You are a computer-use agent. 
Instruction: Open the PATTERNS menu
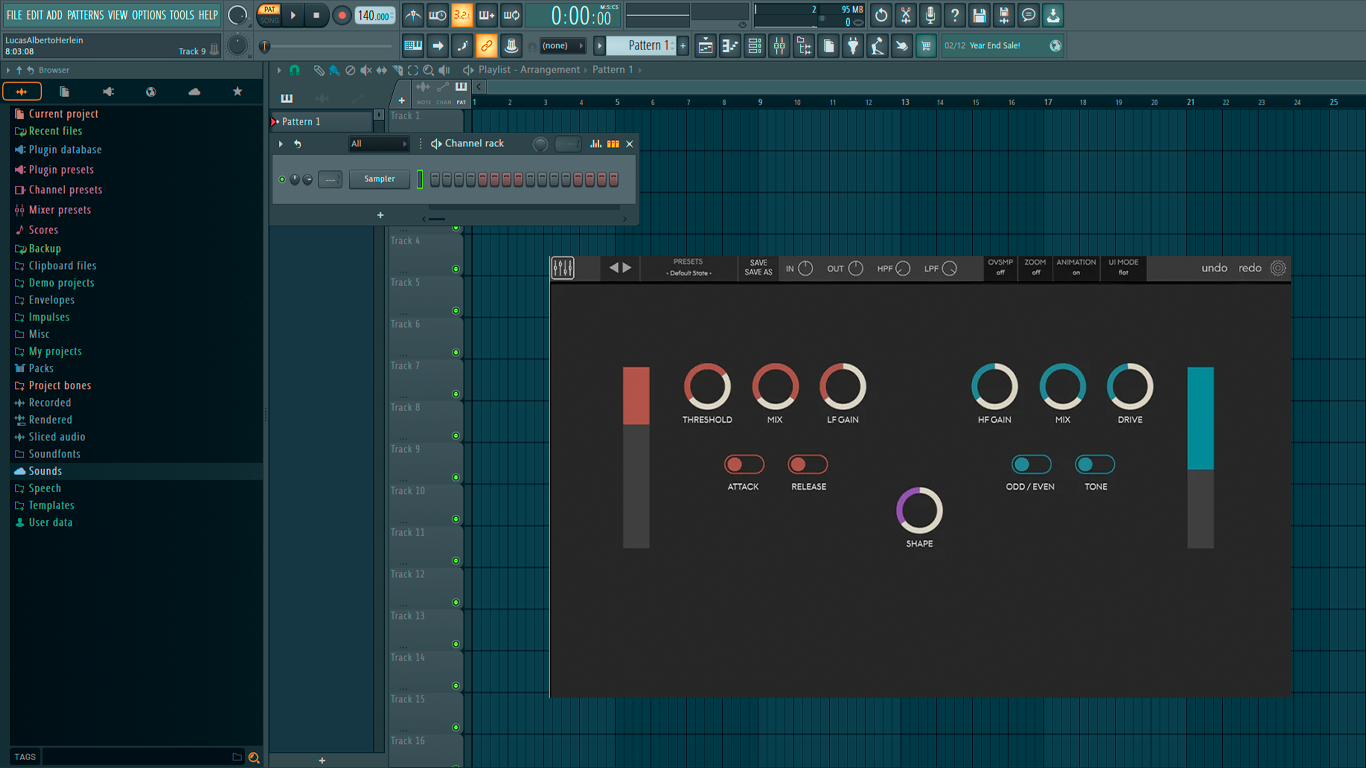pos(85,15)
